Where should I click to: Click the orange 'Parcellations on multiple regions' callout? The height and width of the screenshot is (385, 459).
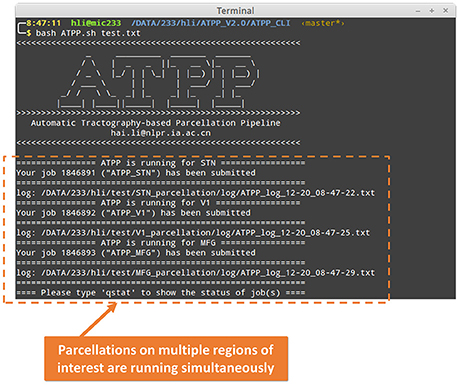pos(166,359)
